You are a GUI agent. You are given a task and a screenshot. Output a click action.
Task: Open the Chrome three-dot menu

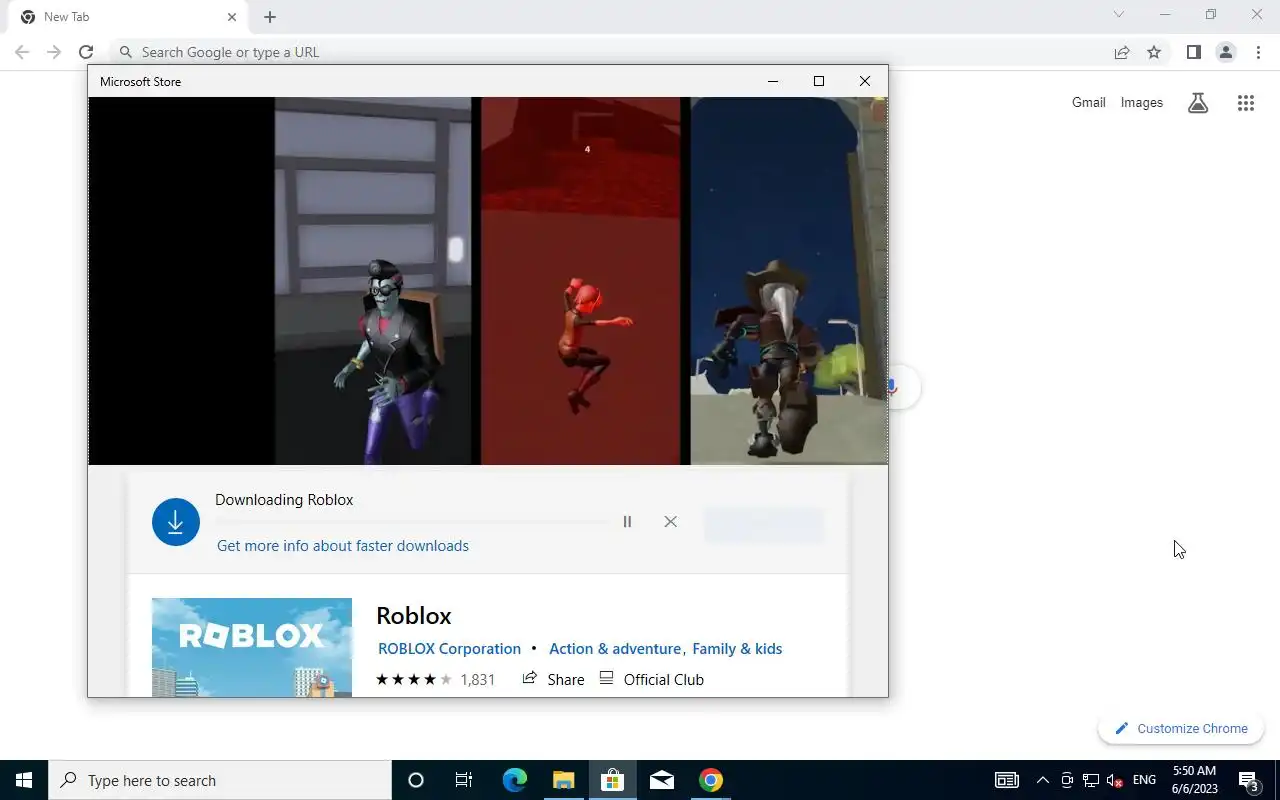[x=1258, y=52]
